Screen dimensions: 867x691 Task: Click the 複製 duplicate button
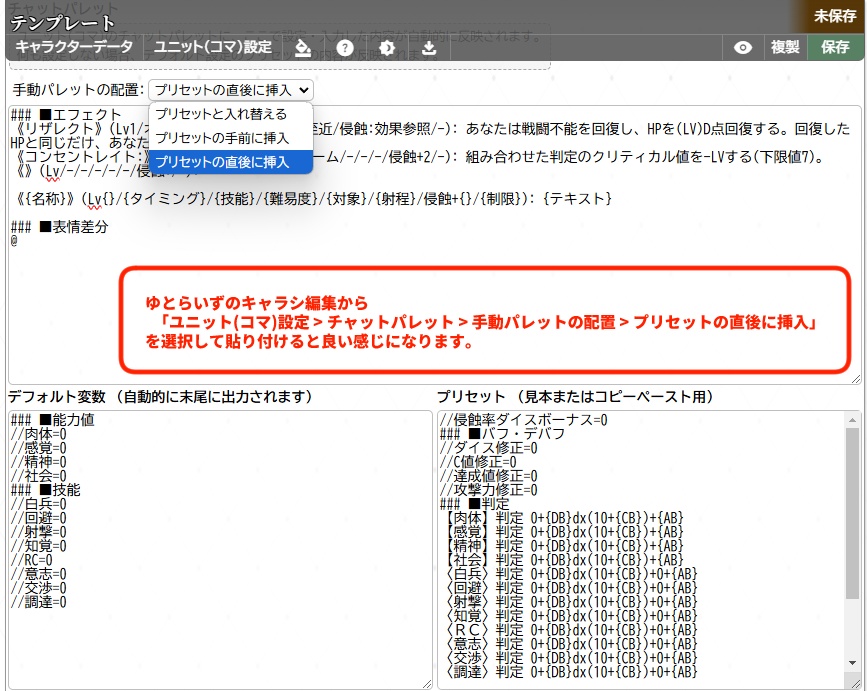click(788, 46)
